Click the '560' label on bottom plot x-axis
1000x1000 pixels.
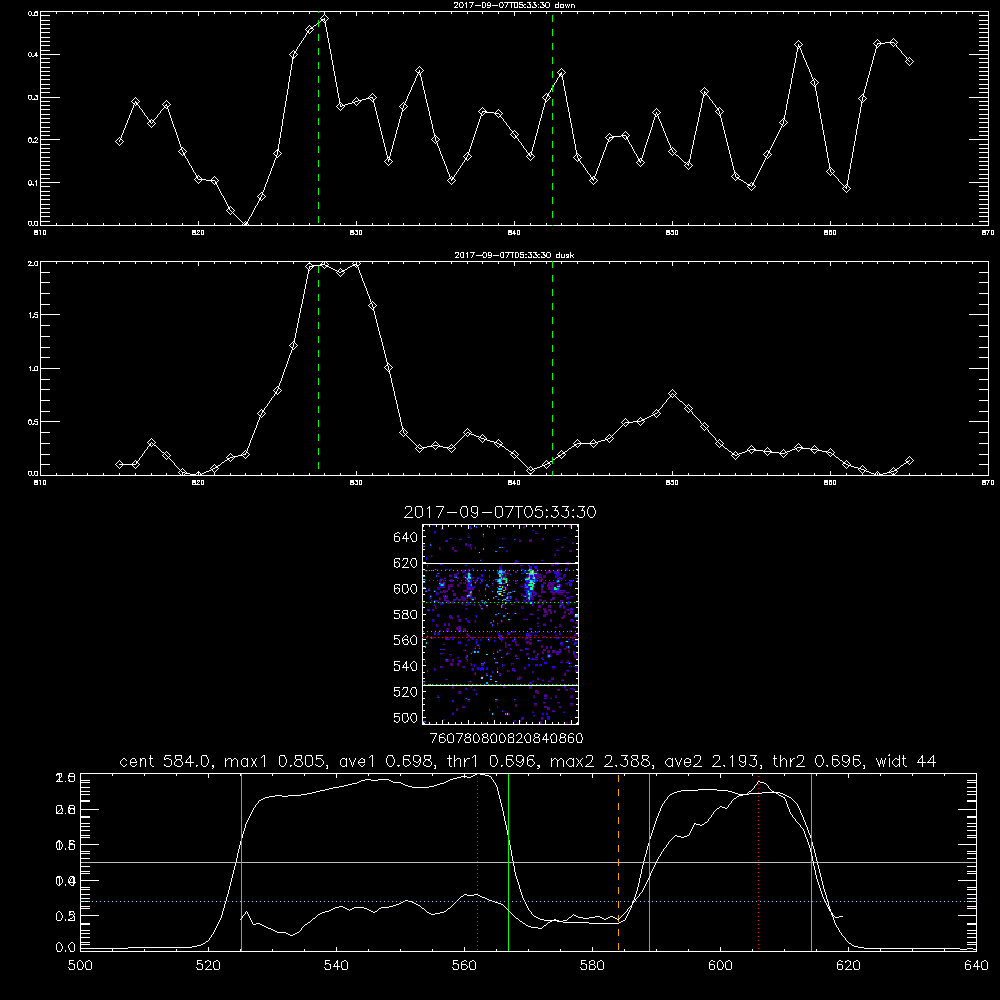pos(464,966)
